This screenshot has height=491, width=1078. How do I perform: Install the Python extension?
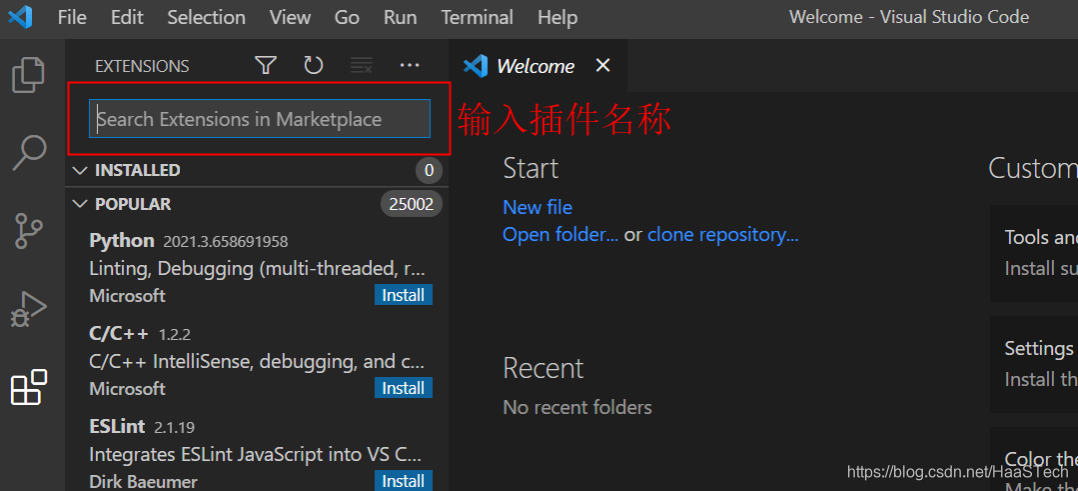(404, 295)
